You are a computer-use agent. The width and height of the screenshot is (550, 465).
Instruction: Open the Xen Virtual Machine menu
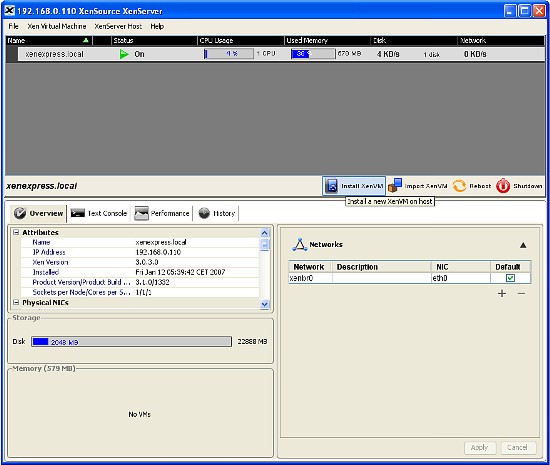(57, 26)
